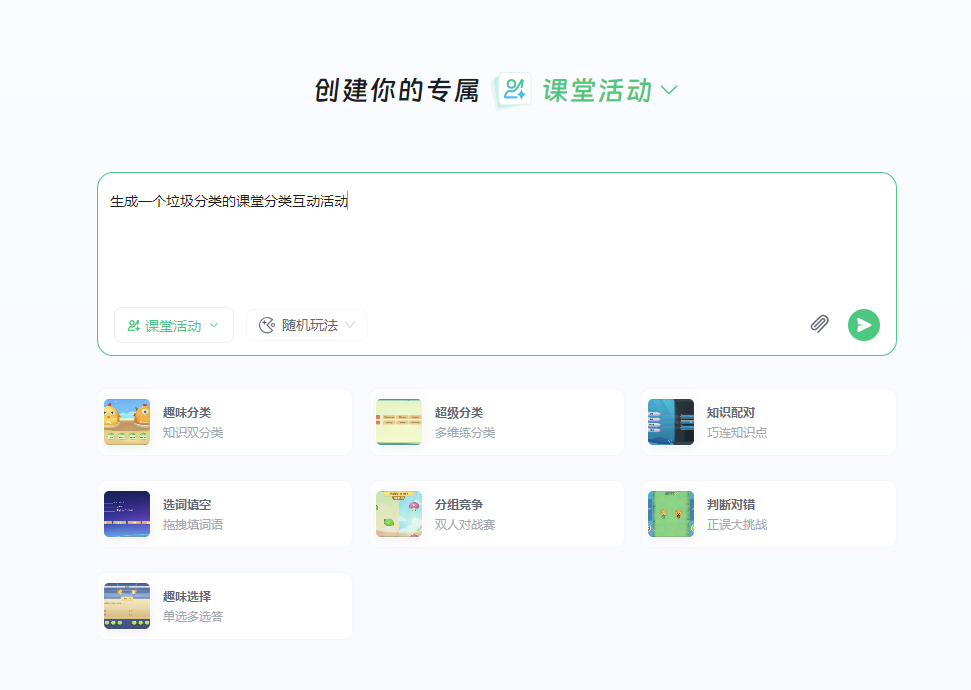Click the 趣味分类 card title
The width and height of the screenshot is (971, 690).
click(x=187, y=413)
